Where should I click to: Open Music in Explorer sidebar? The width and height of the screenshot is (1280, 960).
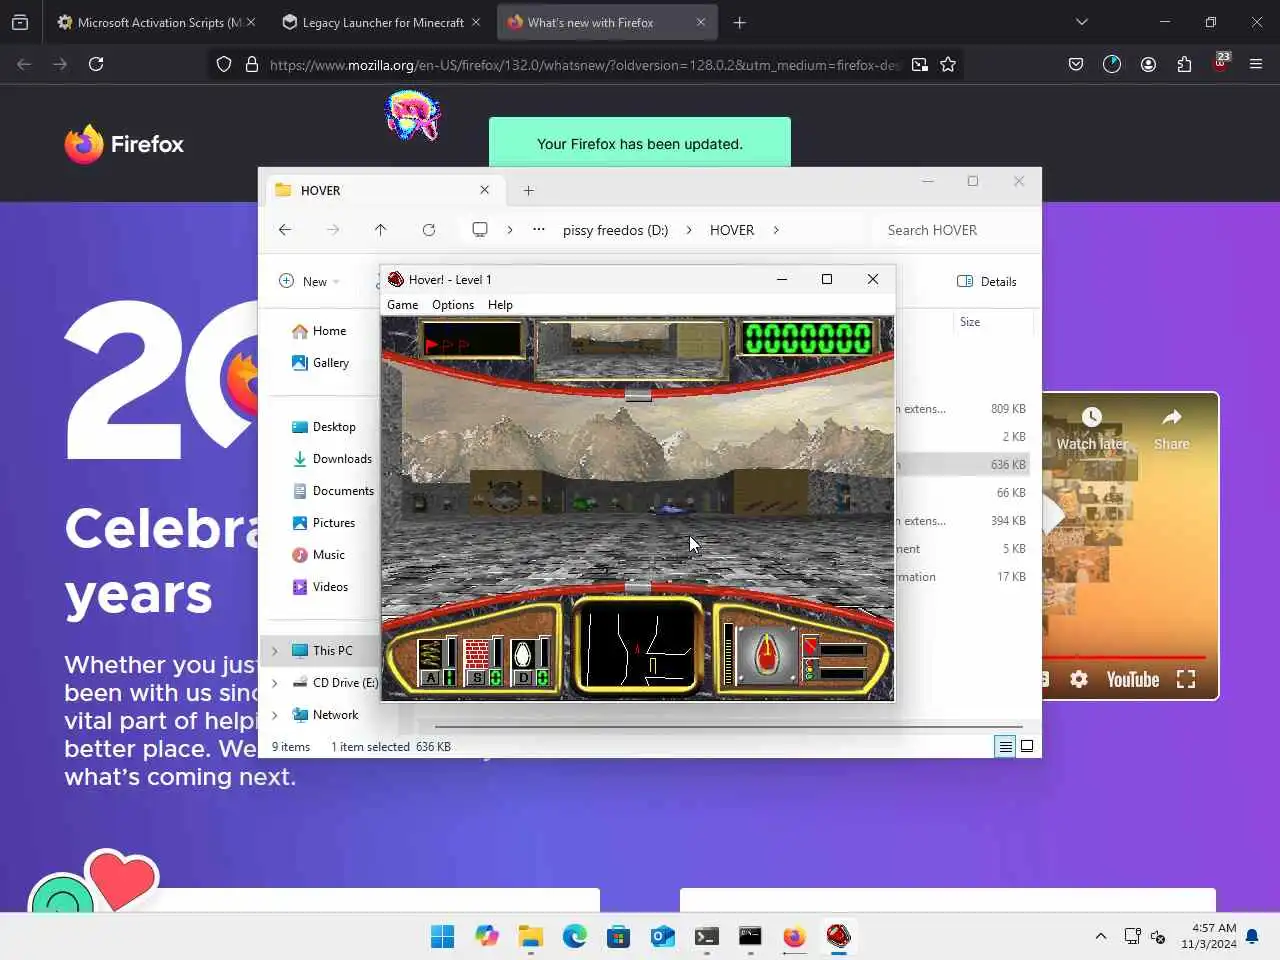point(318,555)
